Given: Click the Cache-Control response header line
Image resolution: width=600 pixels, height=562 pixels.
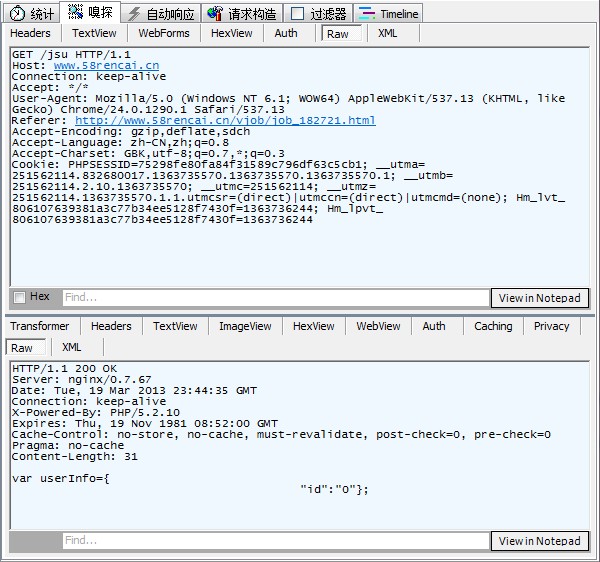Looking at the screenshot, I should pos(281,435).
